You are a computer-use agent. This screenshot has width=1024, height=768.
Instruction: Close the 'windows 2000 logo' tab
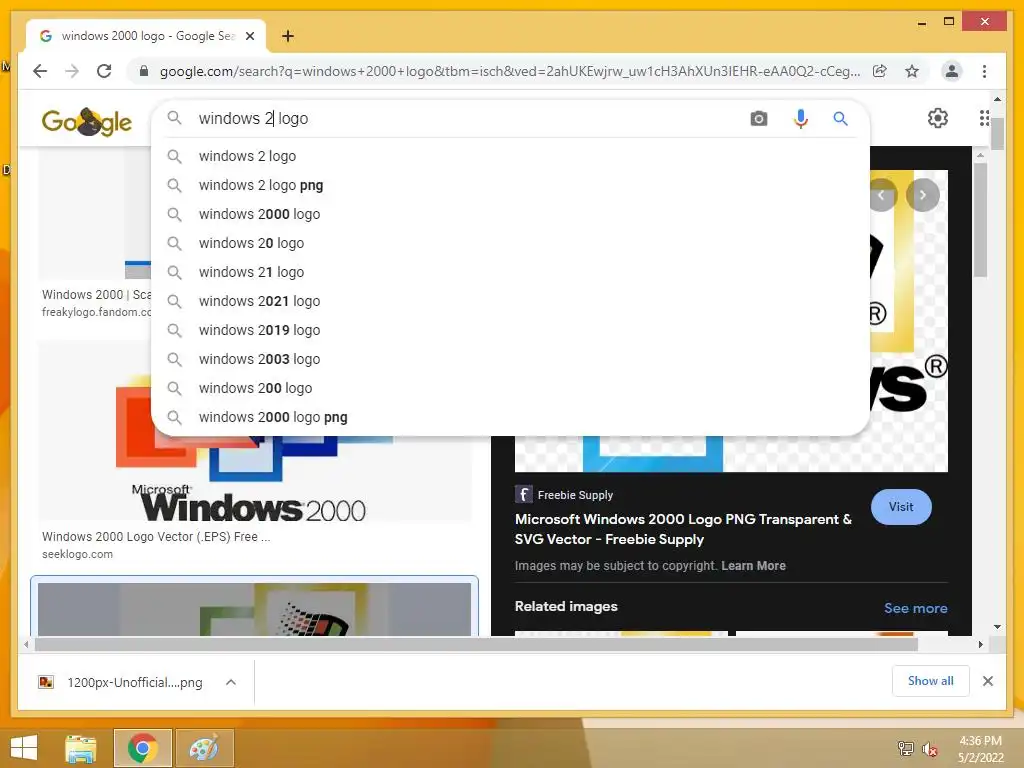250,36
